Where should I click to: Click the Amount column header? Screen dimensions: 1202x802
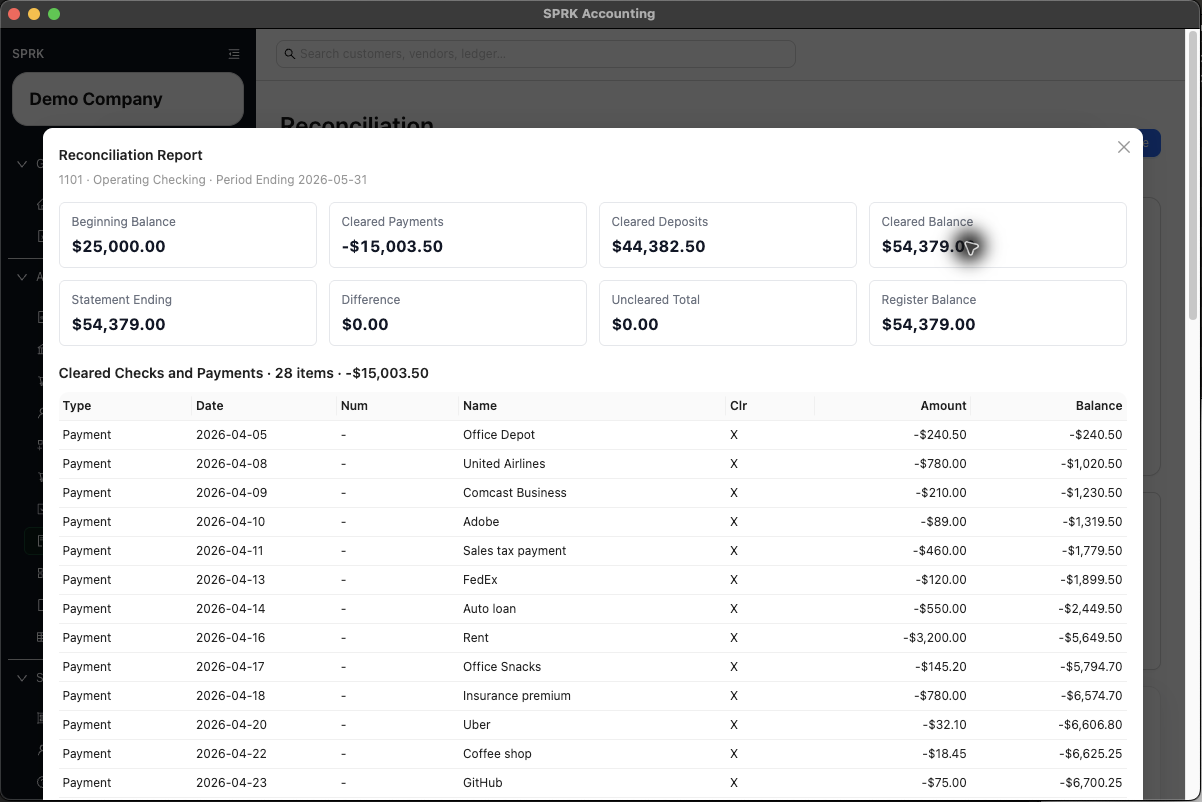pos(943,406)
